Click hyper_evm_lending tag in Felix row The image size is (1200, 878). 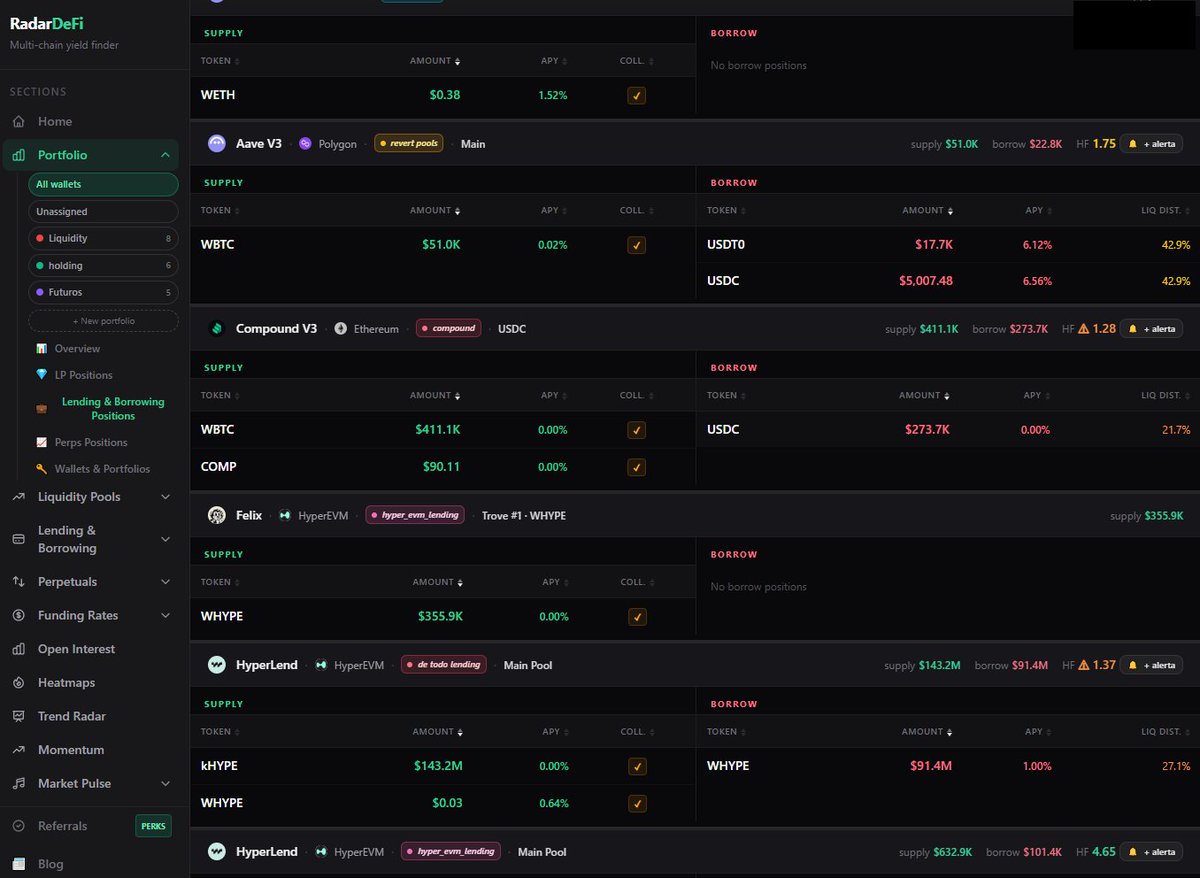(x=415, y=515)
